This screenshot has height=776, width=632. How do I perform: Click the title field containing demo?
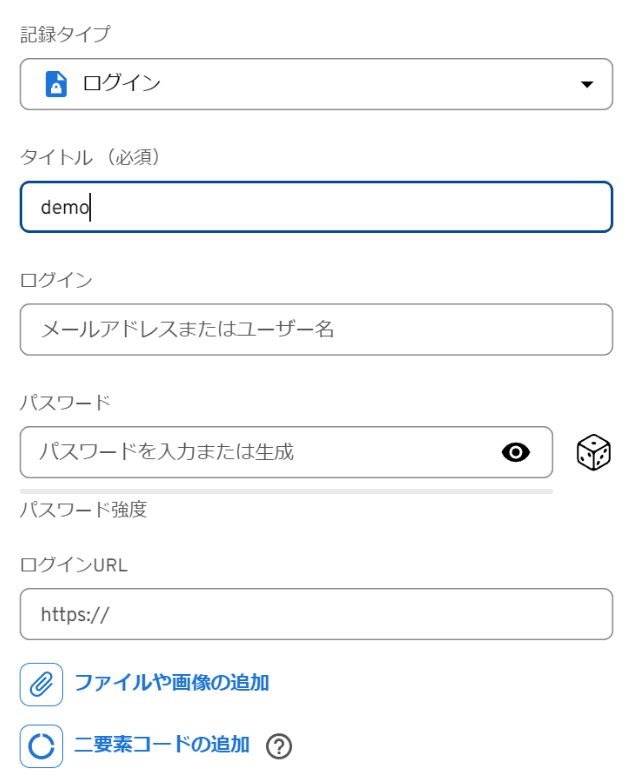(x=316, y=207)
